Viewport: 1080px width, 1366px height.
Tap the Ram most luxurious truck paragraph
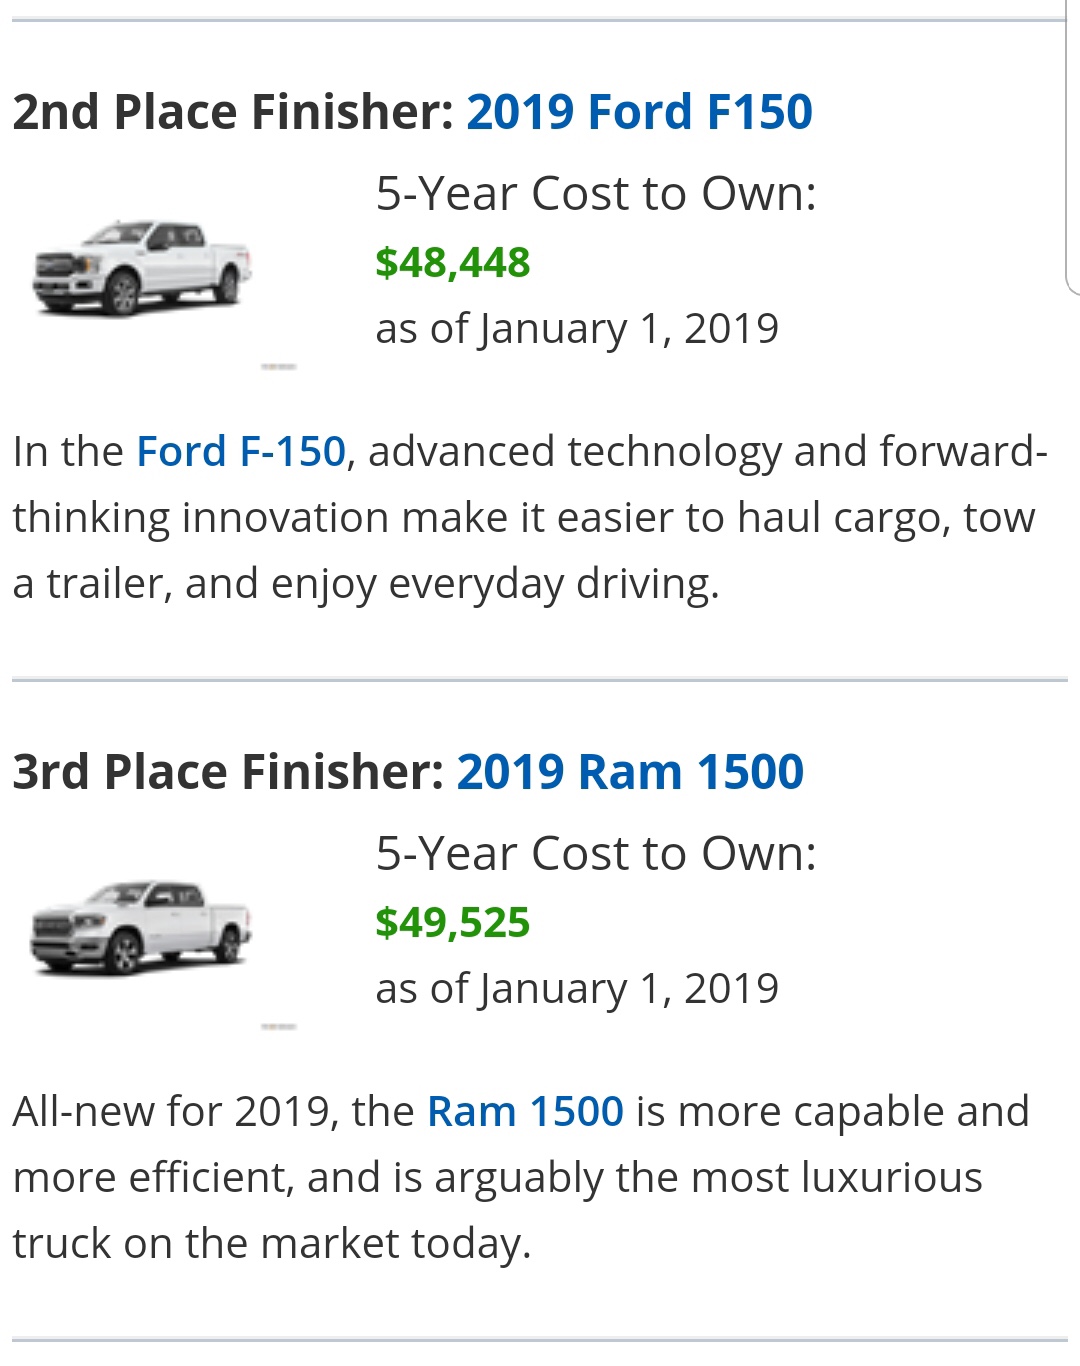[521, 1178]
